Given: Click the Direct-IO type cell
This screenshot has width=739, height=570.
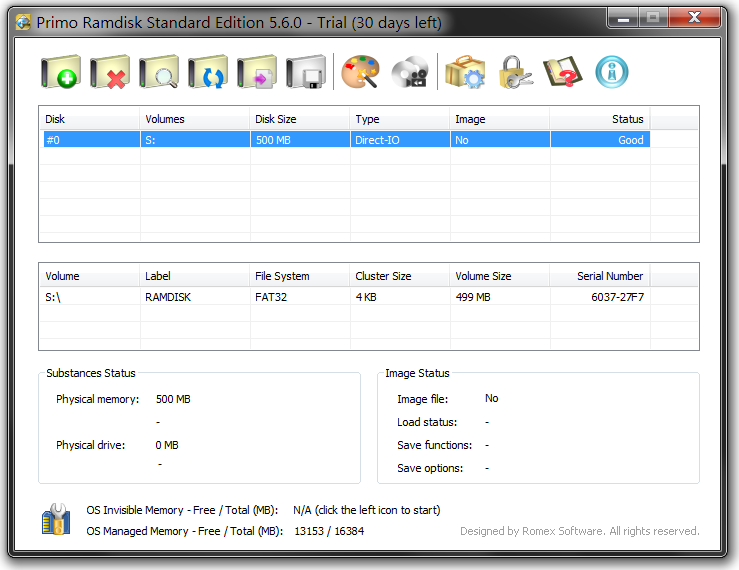Looking at the screenshot, I should pos(400,140).
